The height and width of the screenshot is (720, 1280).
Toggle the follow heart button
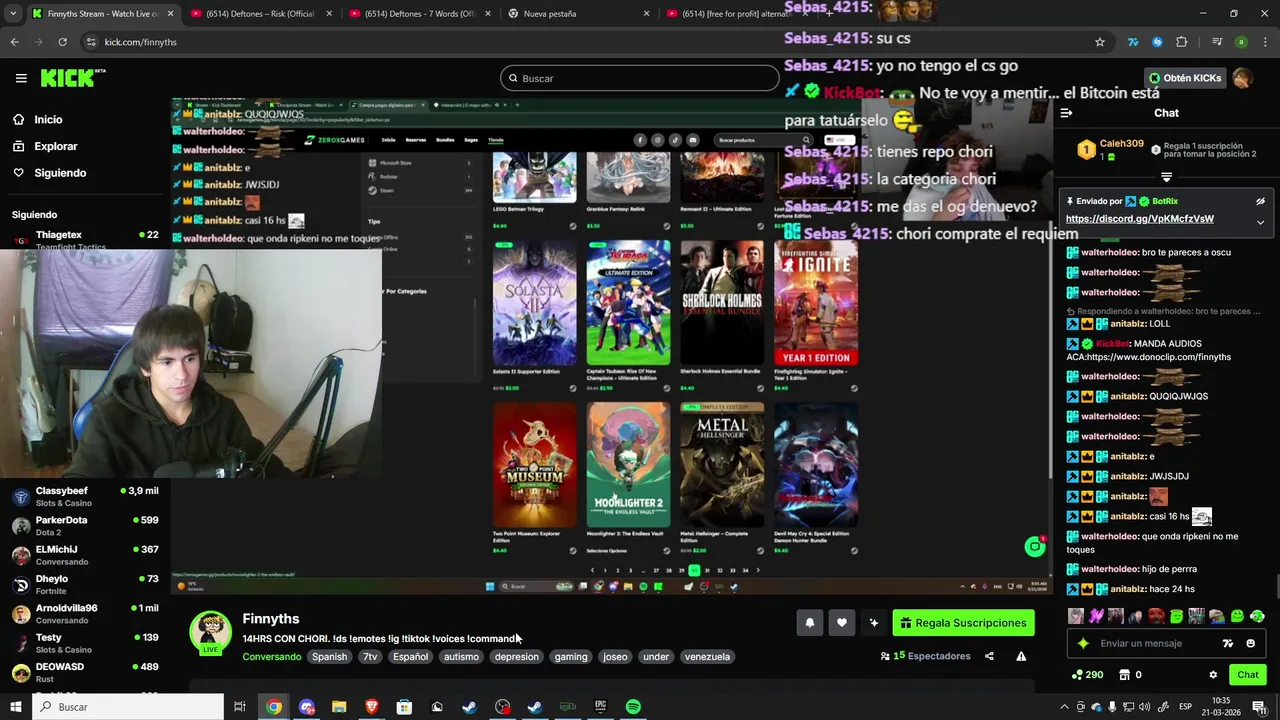842,623
